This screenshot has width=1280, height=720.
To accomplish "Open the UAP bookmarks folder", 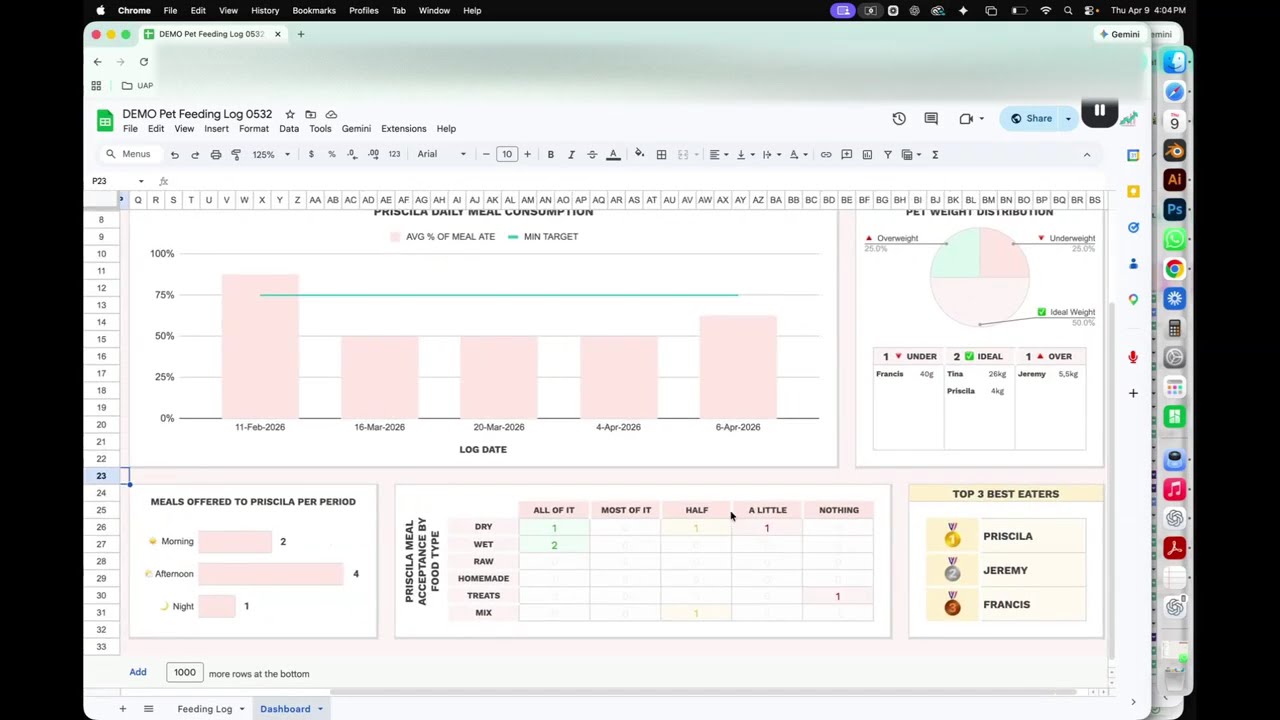I will 138,86.
